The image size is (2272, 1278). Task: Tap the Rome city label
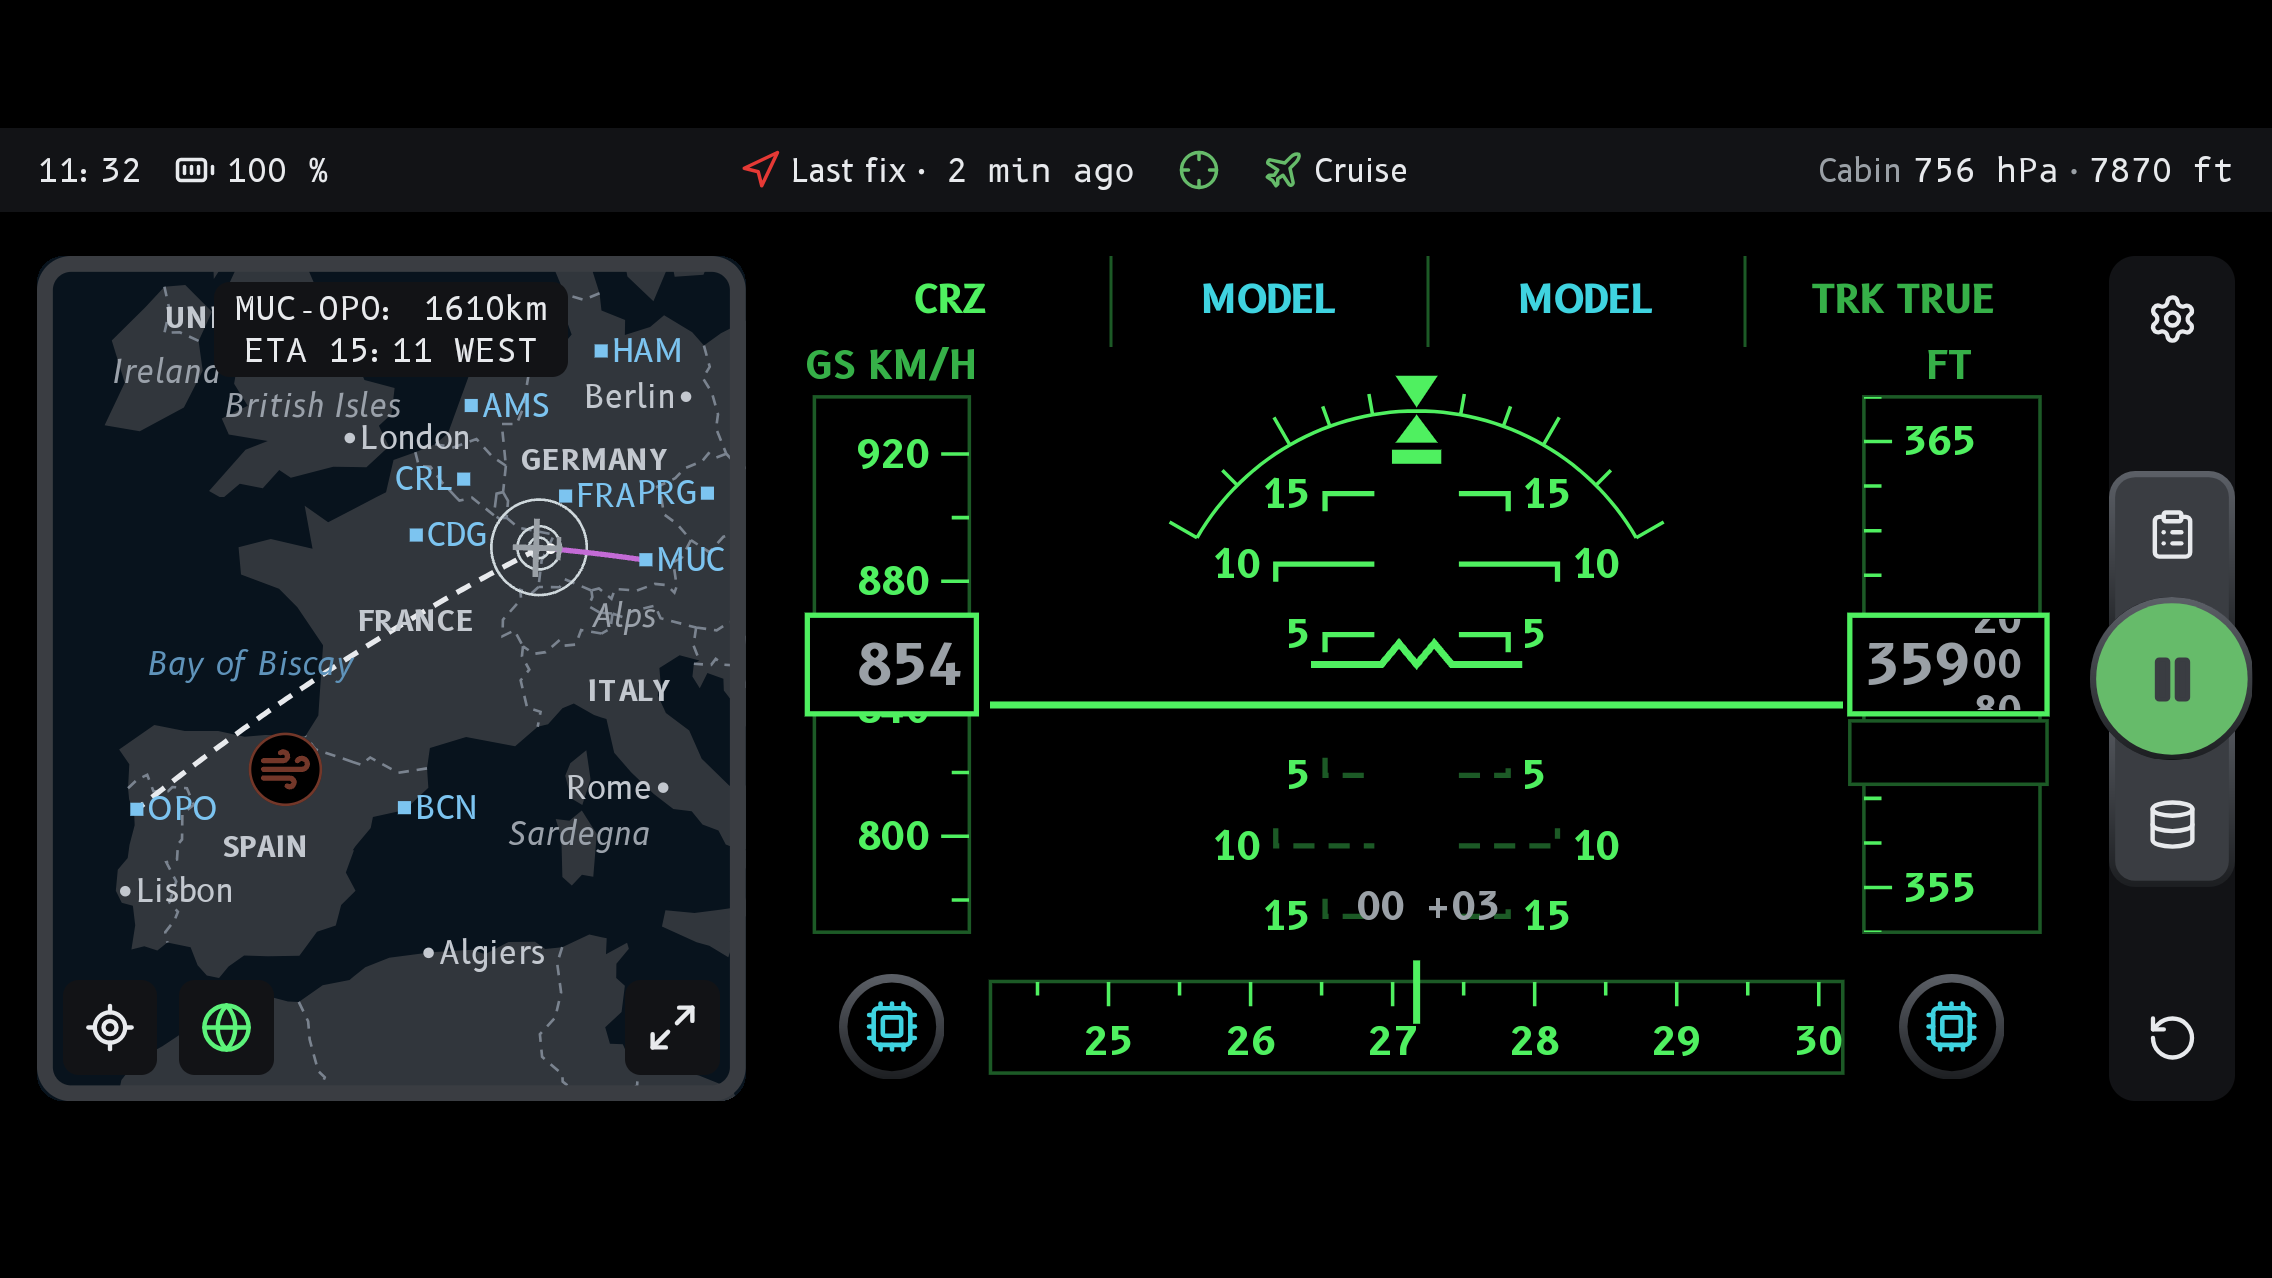[x=617, y=788]
